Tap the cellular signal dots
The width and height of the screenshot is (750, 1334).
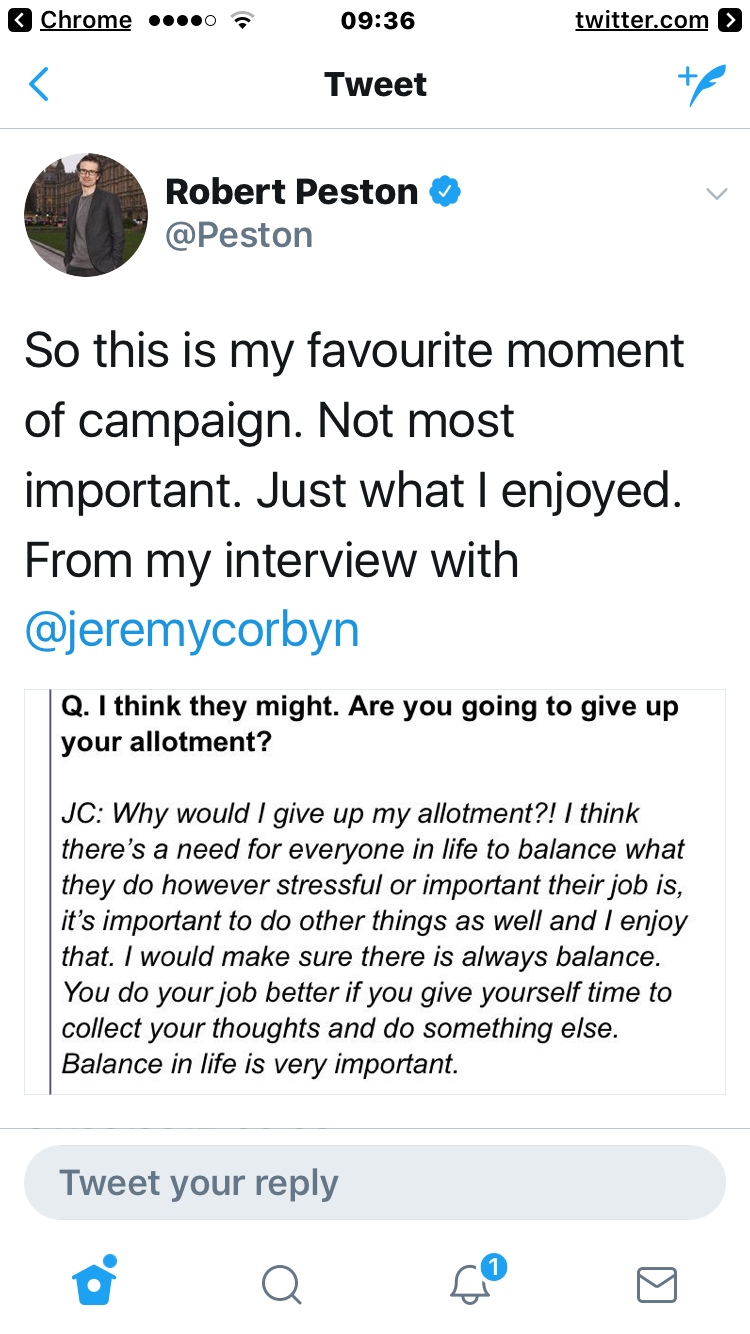pos(181,21)
